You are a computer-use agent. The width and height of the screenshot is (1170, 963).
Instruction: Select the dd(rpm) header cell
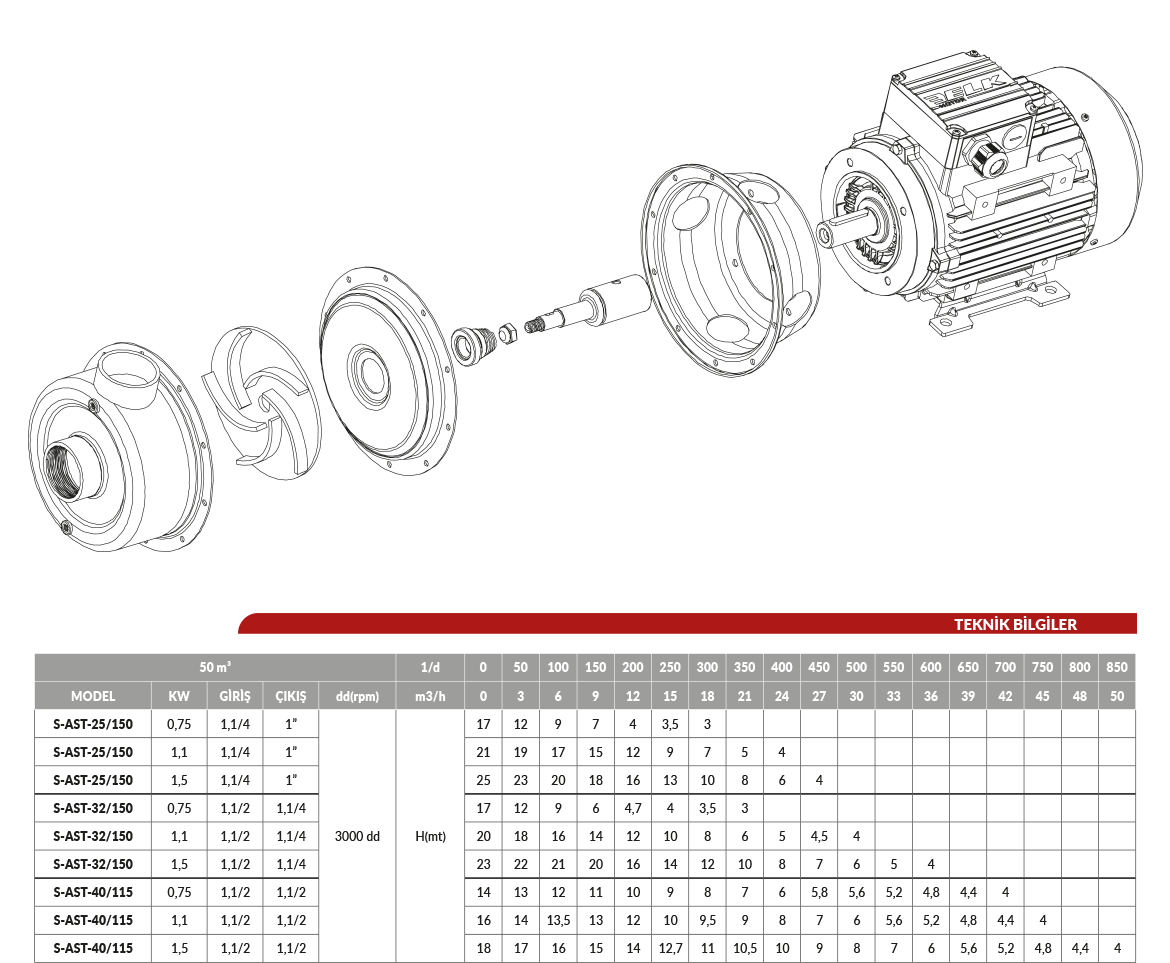[357, 696]
